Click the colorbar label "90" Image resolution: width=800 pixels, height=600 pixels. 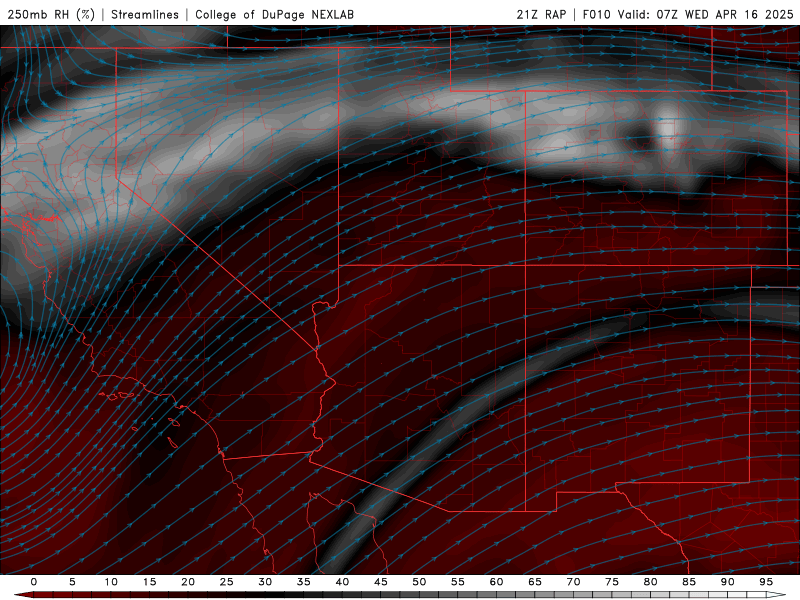point(727,582)
